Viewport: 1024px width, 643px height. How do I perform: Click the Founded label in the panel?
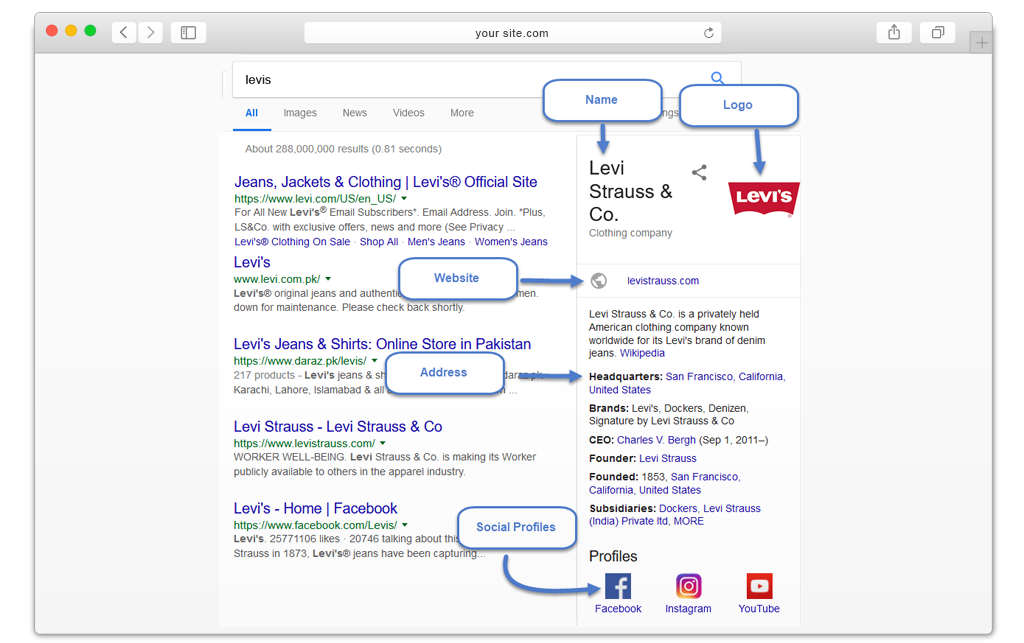(613, 477)
